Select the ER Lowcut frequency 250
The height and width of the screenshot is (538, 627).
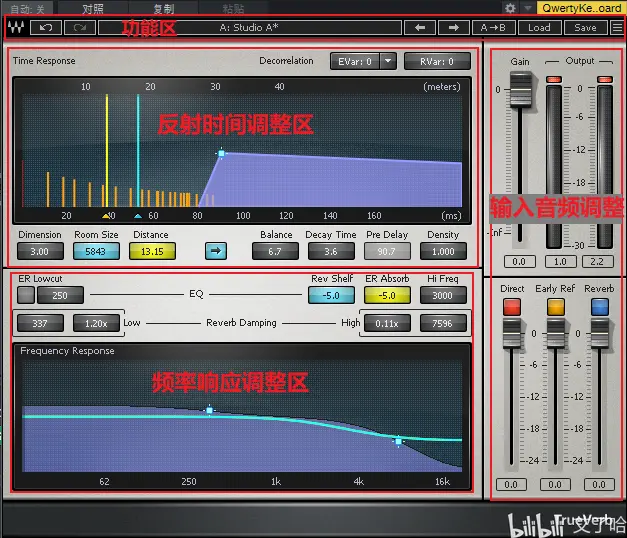60,295
